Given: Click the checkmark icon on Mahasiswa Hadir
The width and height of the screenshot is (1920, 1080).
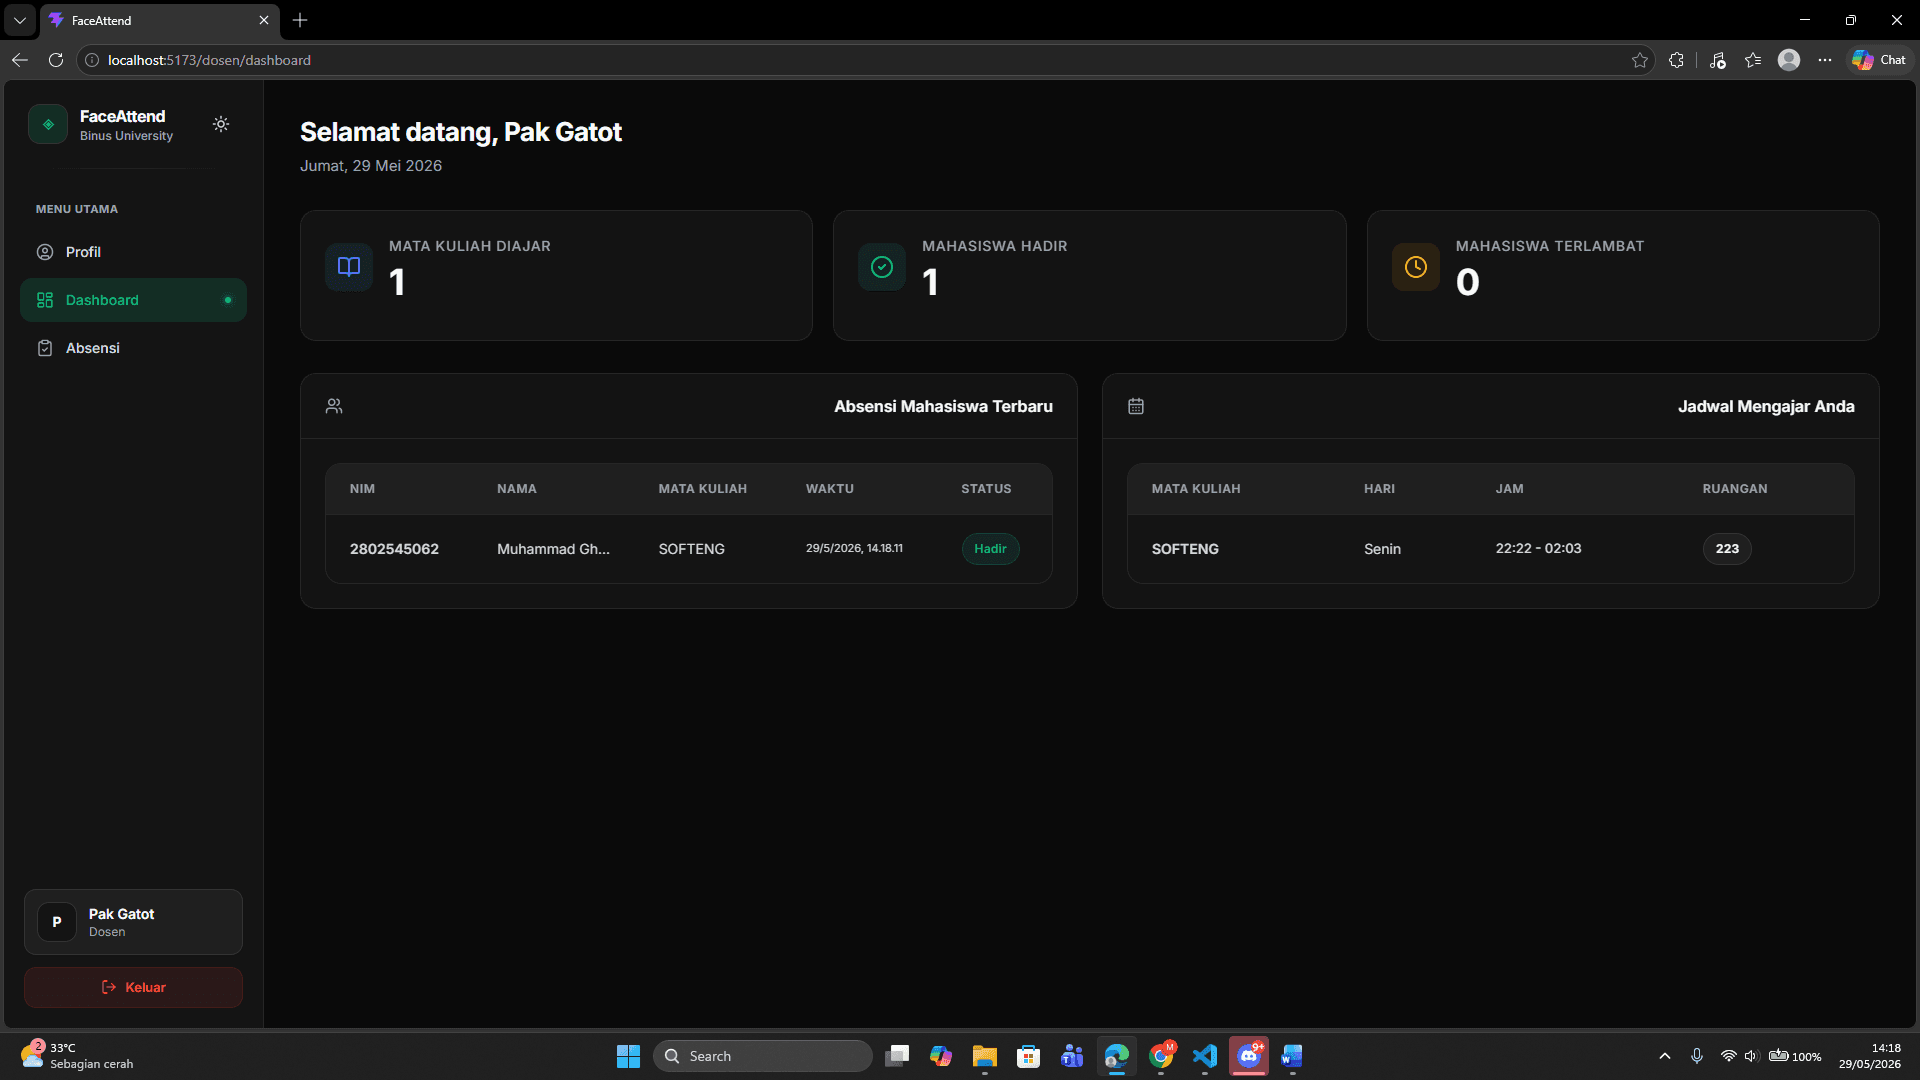Looking at the screenshot, I should coord(882,267).
